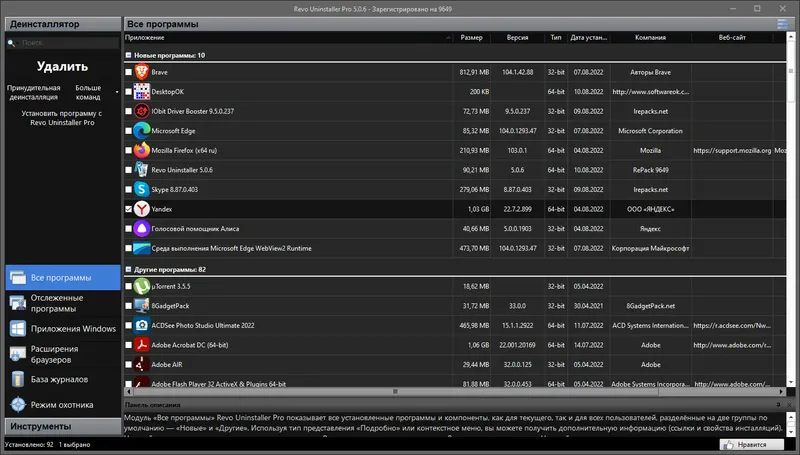Click the 8GadgetPack icon
The image size is (800, 455).
141,306
